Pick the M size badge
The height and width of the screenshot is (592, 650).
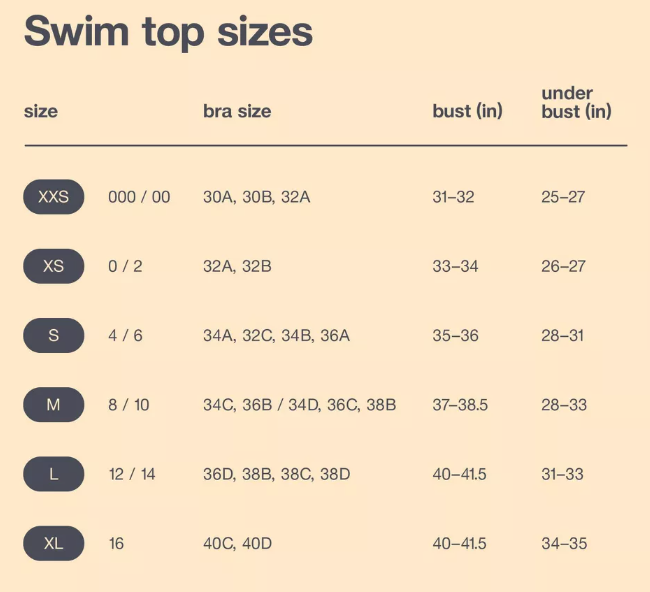point(53,405)
